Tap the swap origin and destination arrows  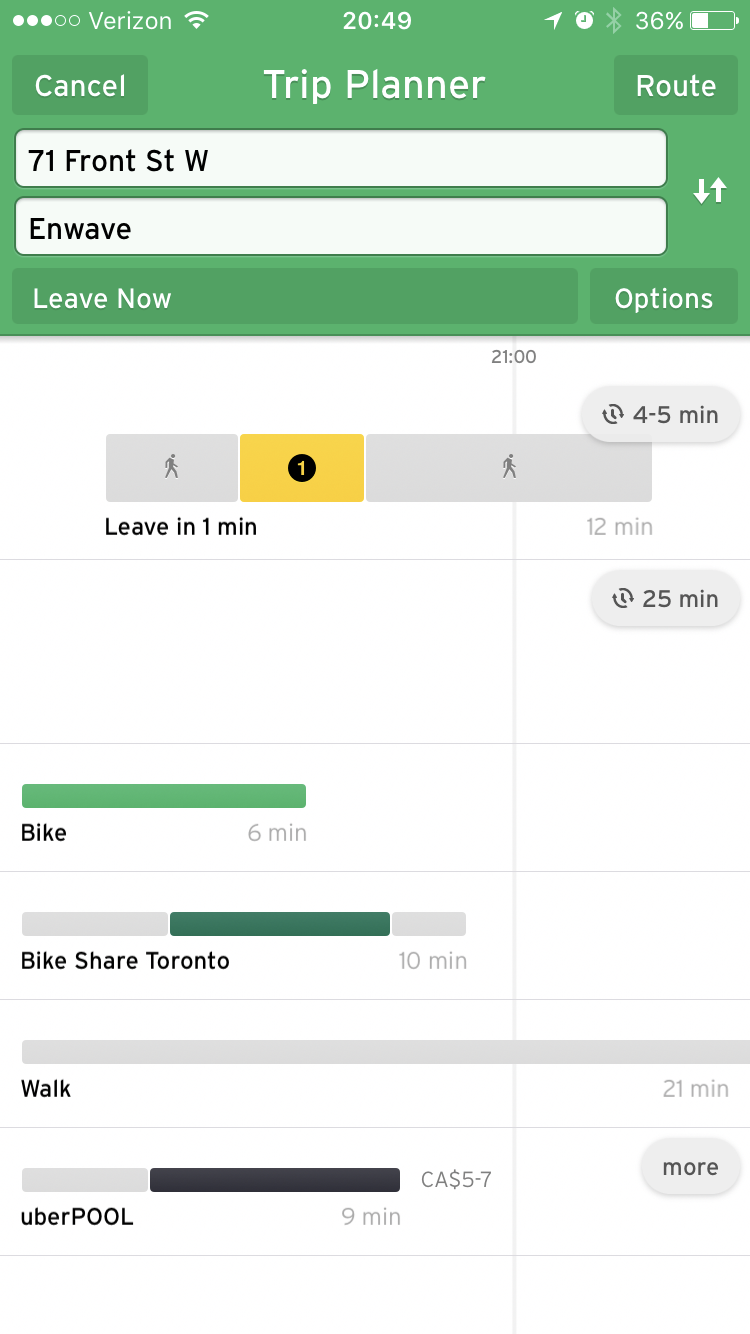[x=710, y=191]
